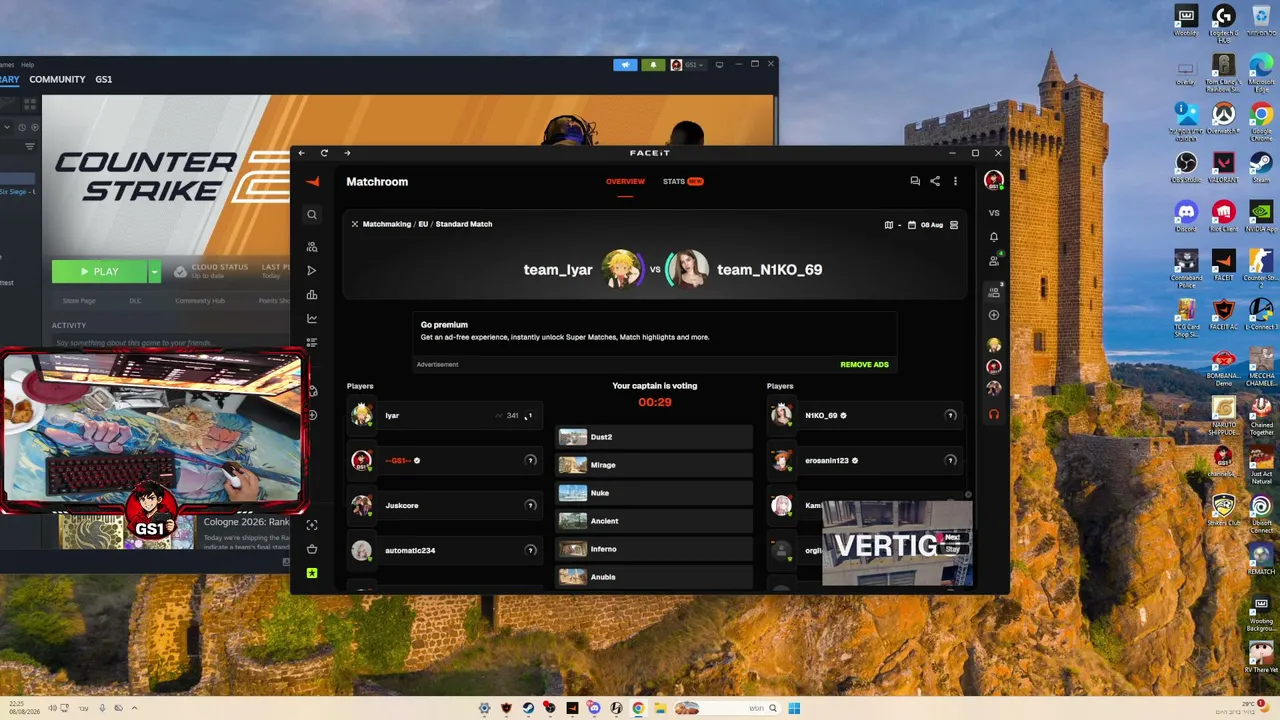Click the green PLAY button in Steam
This screenshot has width=1280, height=720.
point(100,271)
